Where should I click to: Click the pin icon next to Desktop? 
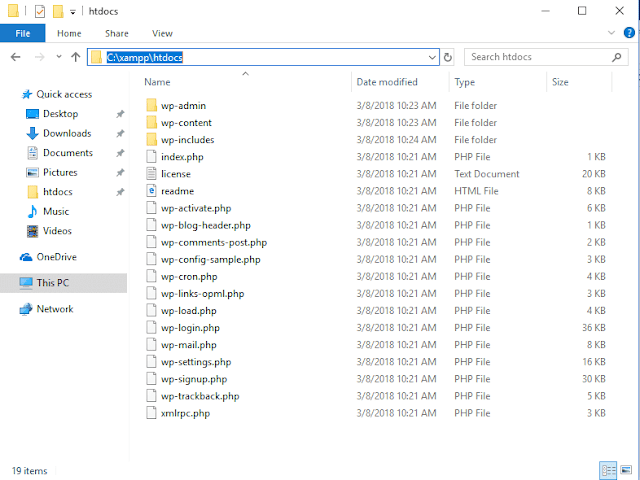coord(120,114)
